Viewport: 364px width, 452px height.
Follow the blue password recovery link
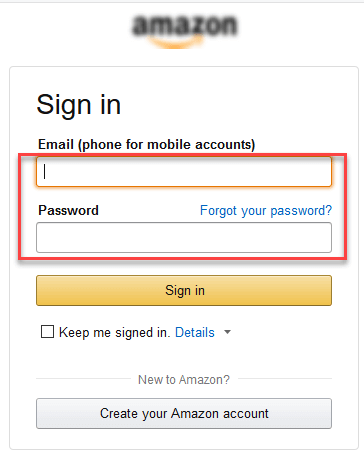click(266, 211)
